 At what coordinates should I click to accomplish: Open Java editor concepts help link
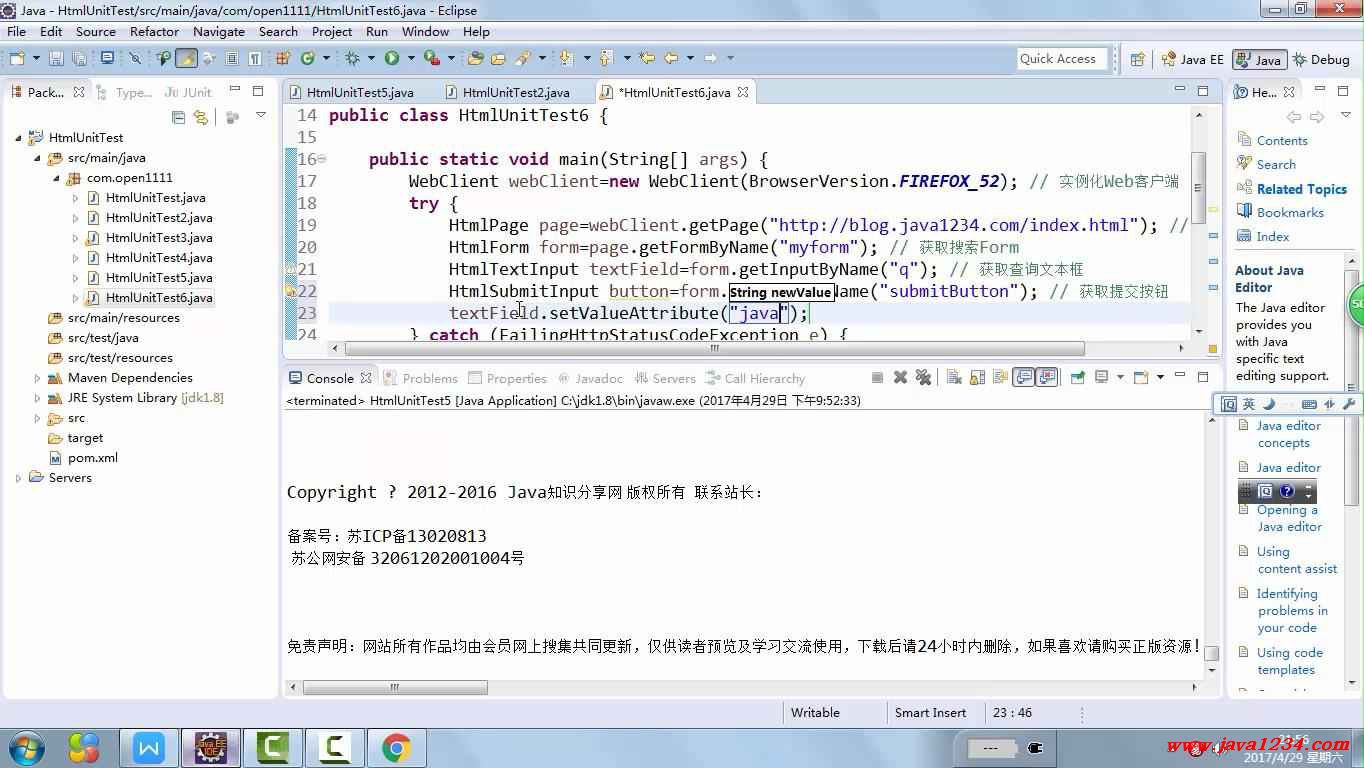click(x=1288, y=434)
